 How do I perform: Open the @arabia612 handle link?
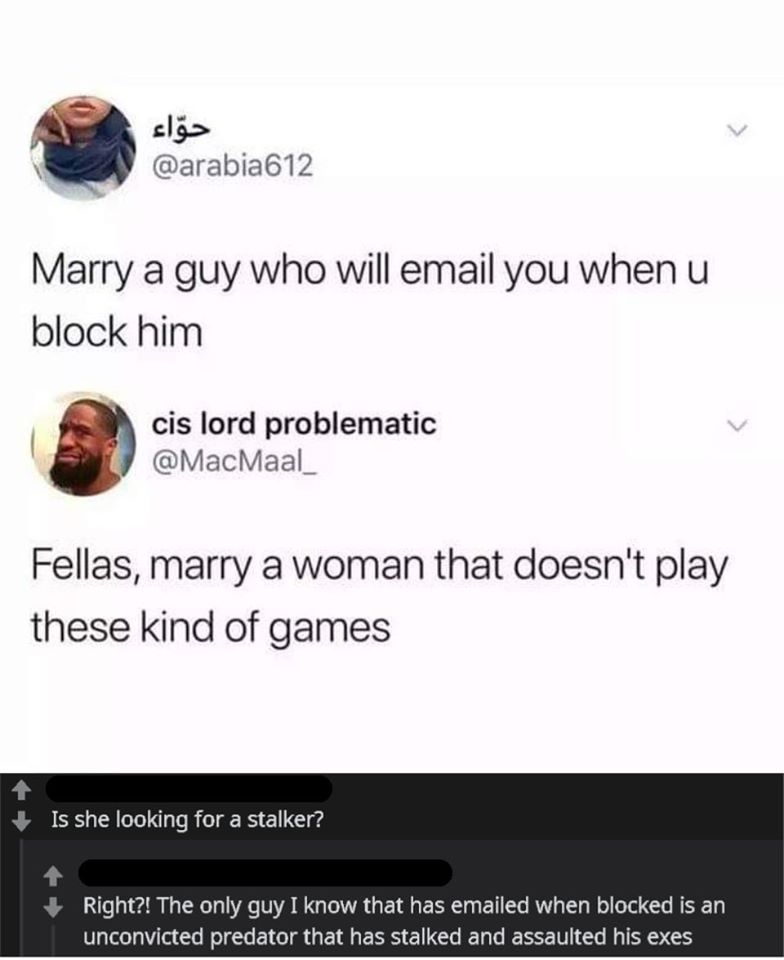(x=232, y=165)
